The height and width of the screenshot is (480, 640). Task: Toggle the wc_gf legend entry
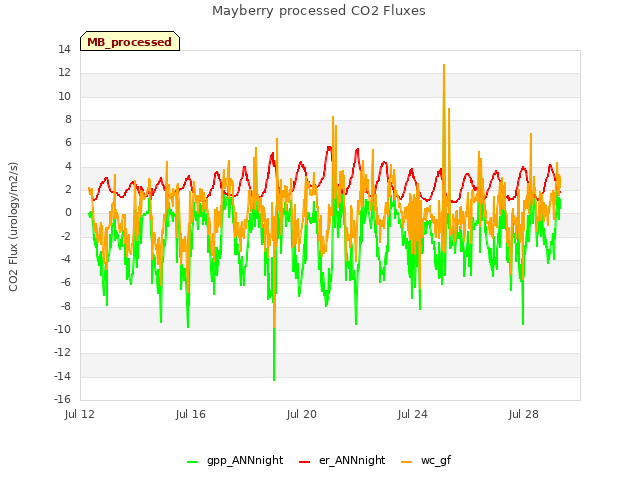(x=426, y=460)
